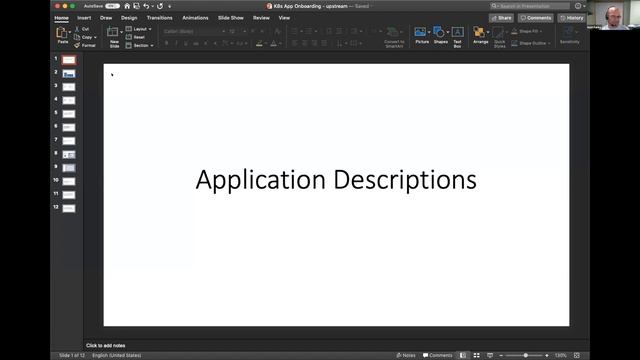
Task: Click zoom out minus icon
Action: point(501,356)
